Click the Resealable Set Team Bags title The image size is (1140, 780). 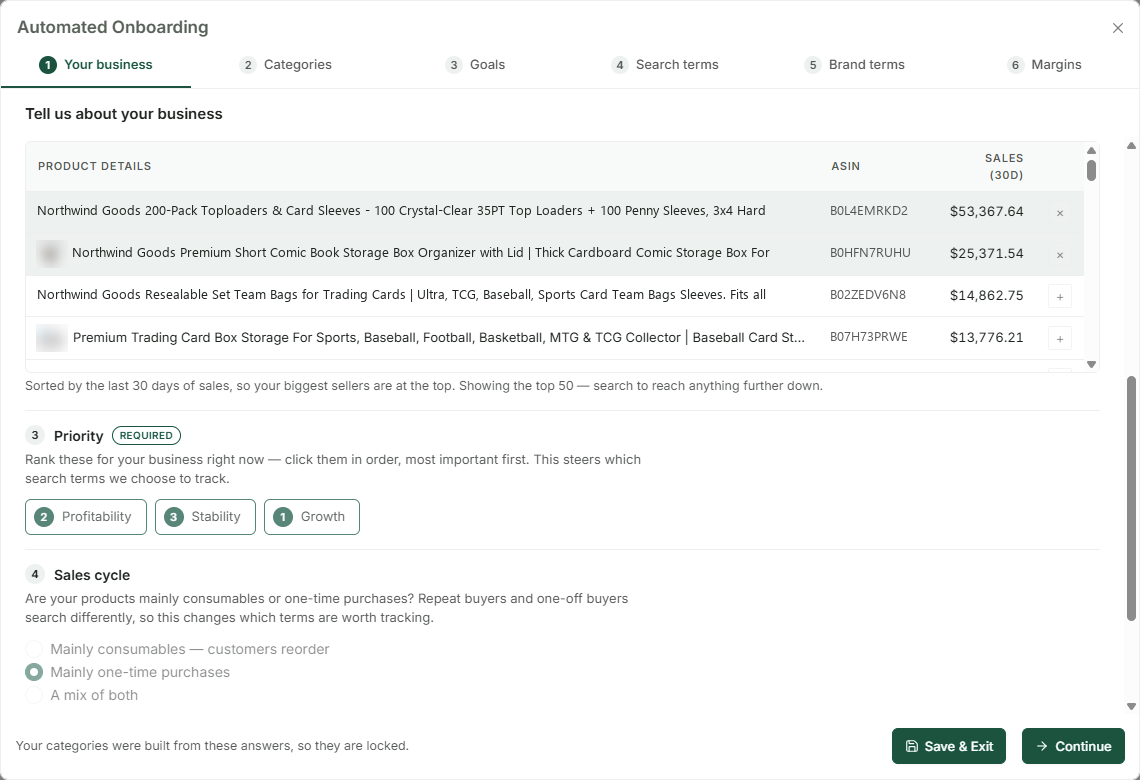coord(401,295)
